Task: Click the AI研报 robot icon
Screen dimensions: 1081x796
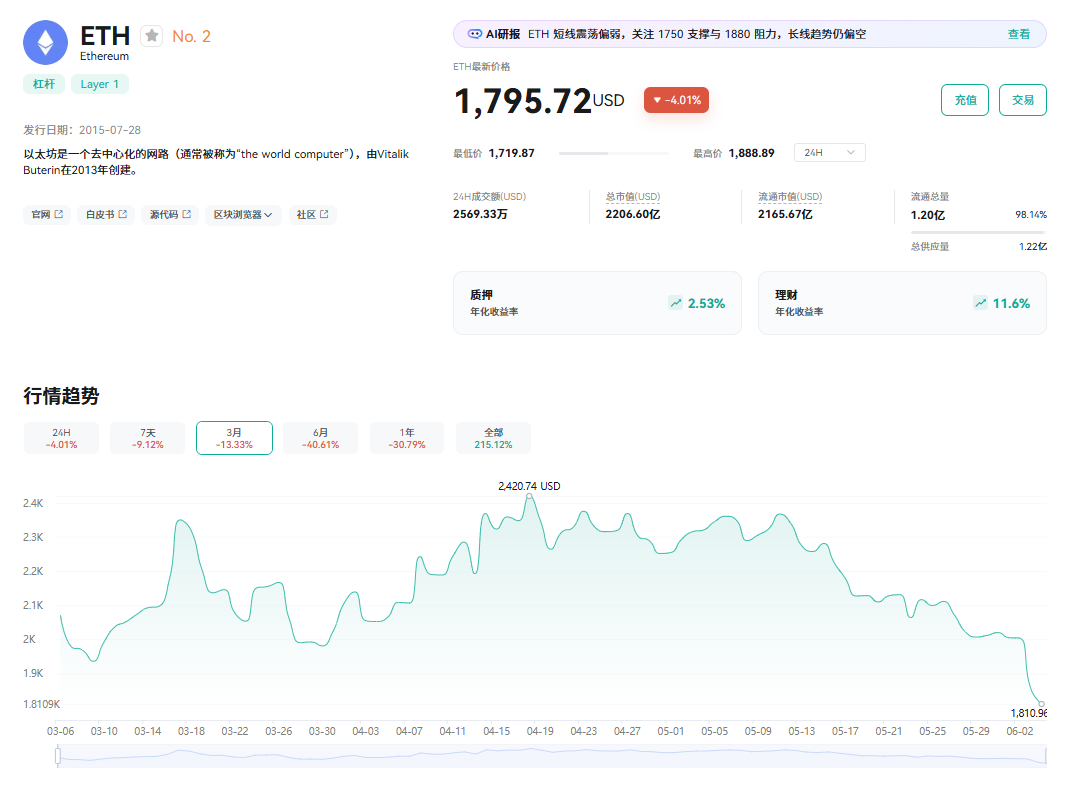Action: click(474, 34)
